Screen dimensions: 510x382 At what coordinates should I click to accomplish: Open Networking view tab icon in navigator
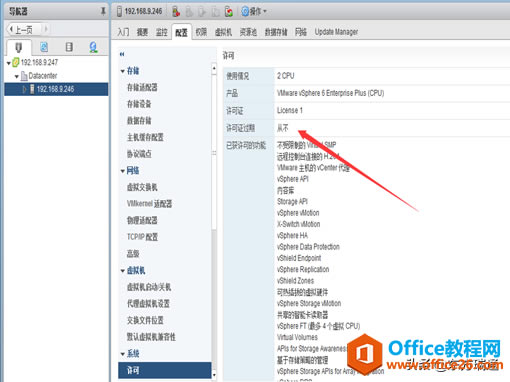coord(93,47)
